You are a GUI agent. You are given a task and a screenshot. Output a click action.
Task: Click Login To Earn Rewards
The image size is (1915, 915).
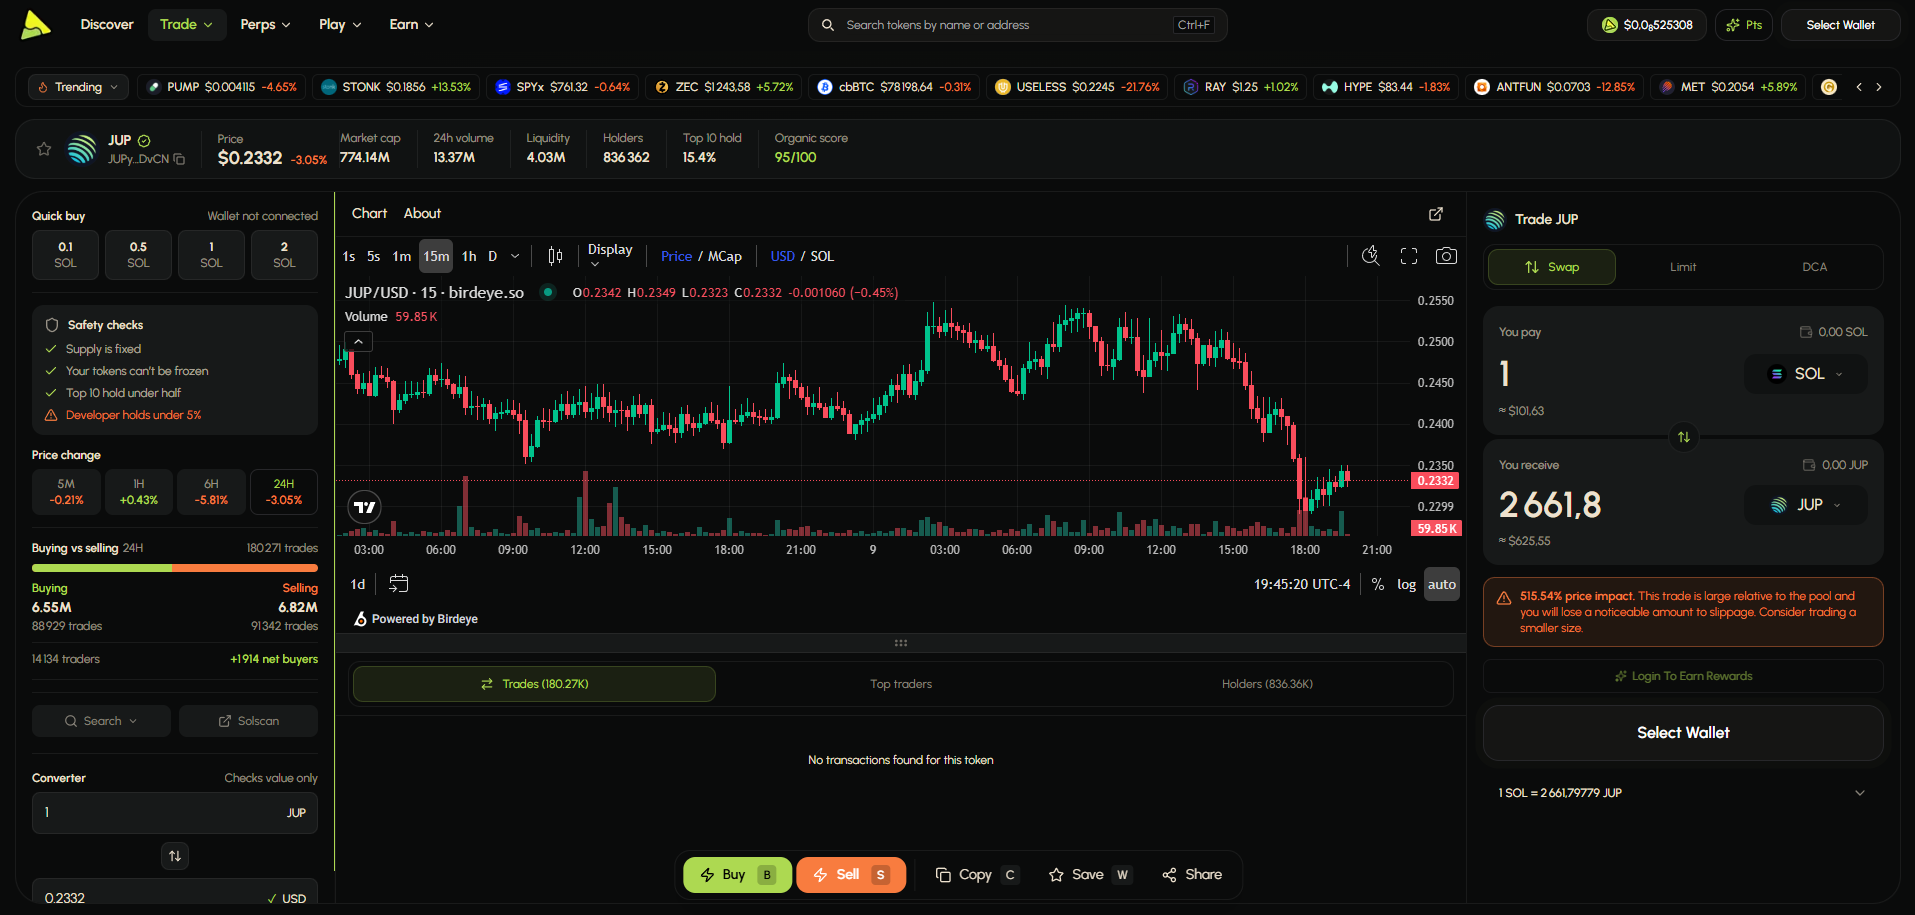[1683, 676]
